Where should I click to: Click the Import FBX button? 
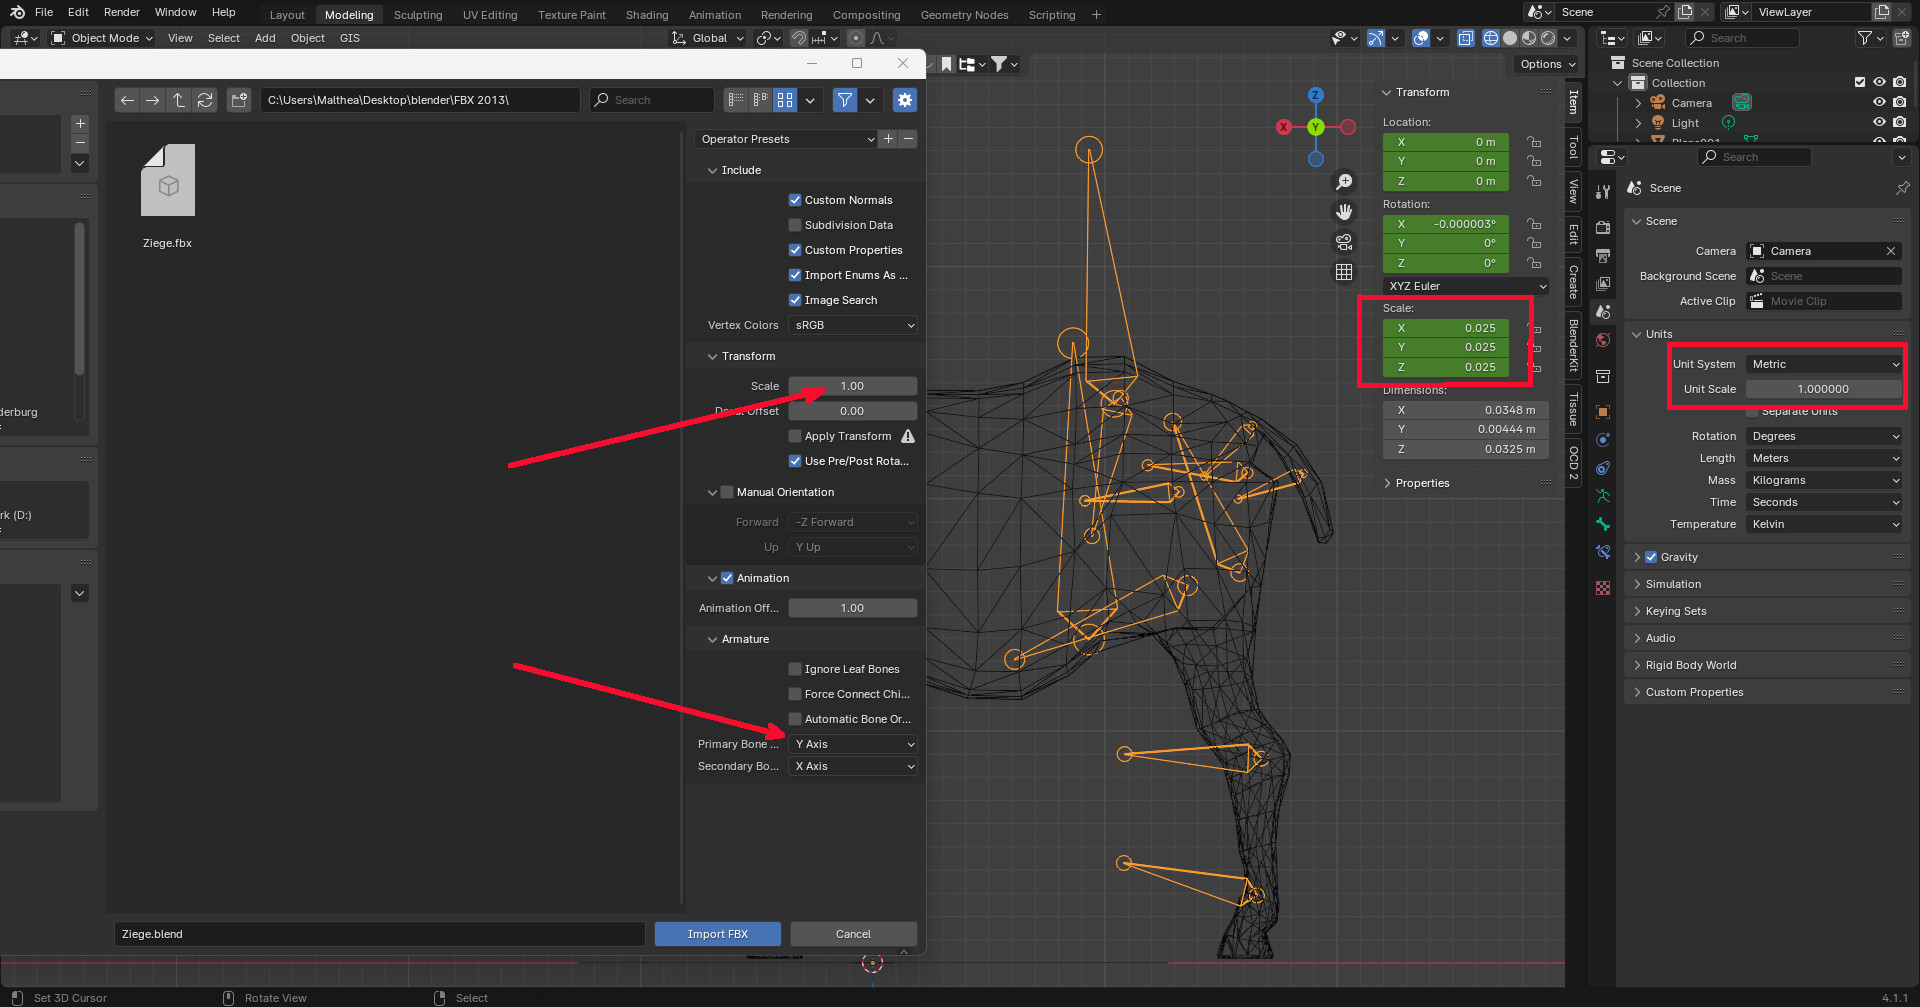pyautogui.click(x=717, y=934)
